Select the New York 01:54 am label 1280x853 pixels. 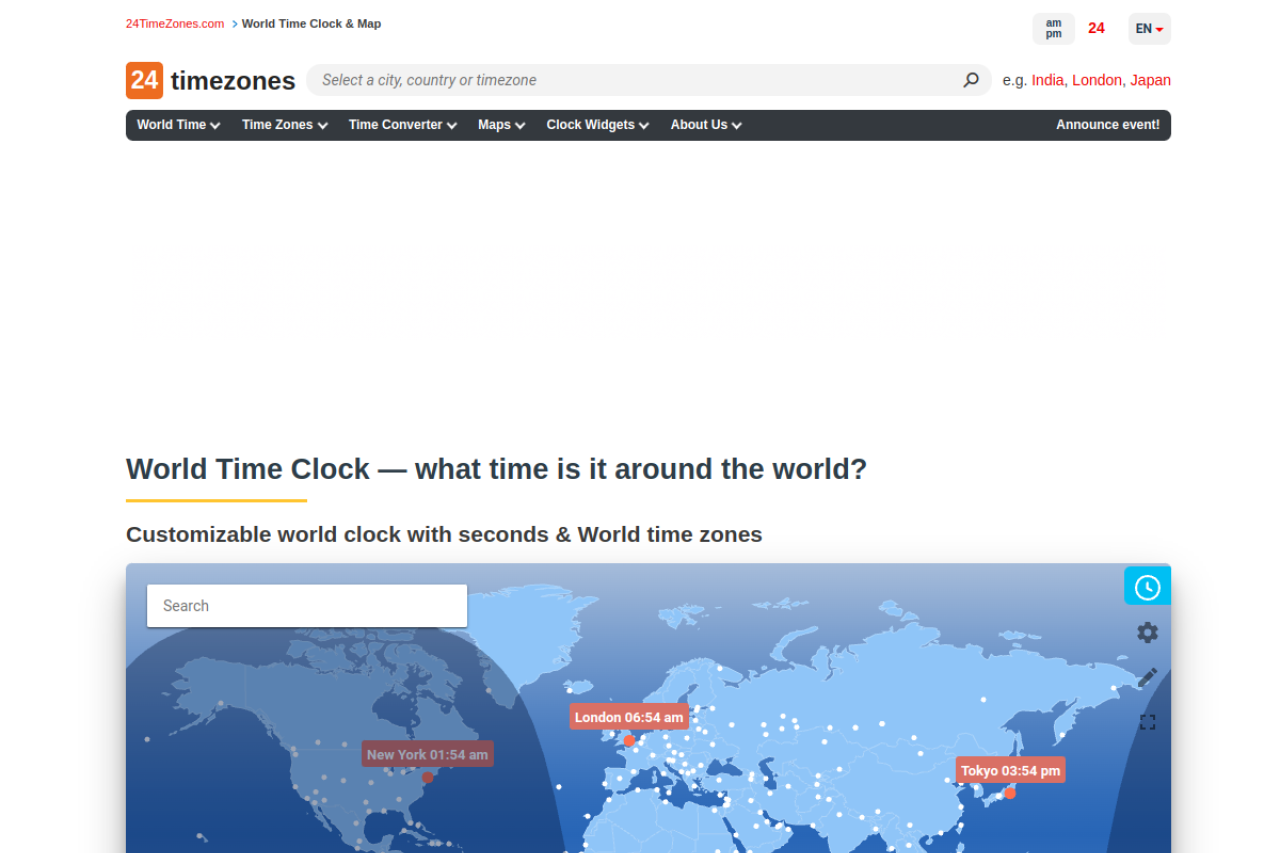[427, 754]
